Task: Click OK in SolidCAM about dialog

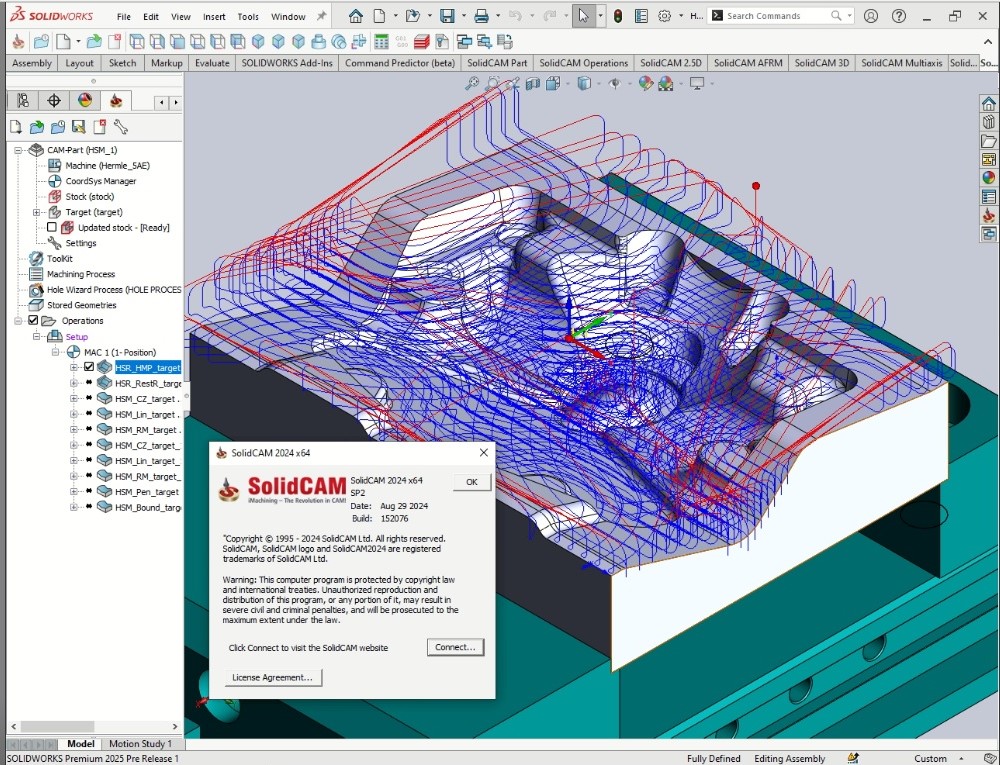Action: click(472, 482)
